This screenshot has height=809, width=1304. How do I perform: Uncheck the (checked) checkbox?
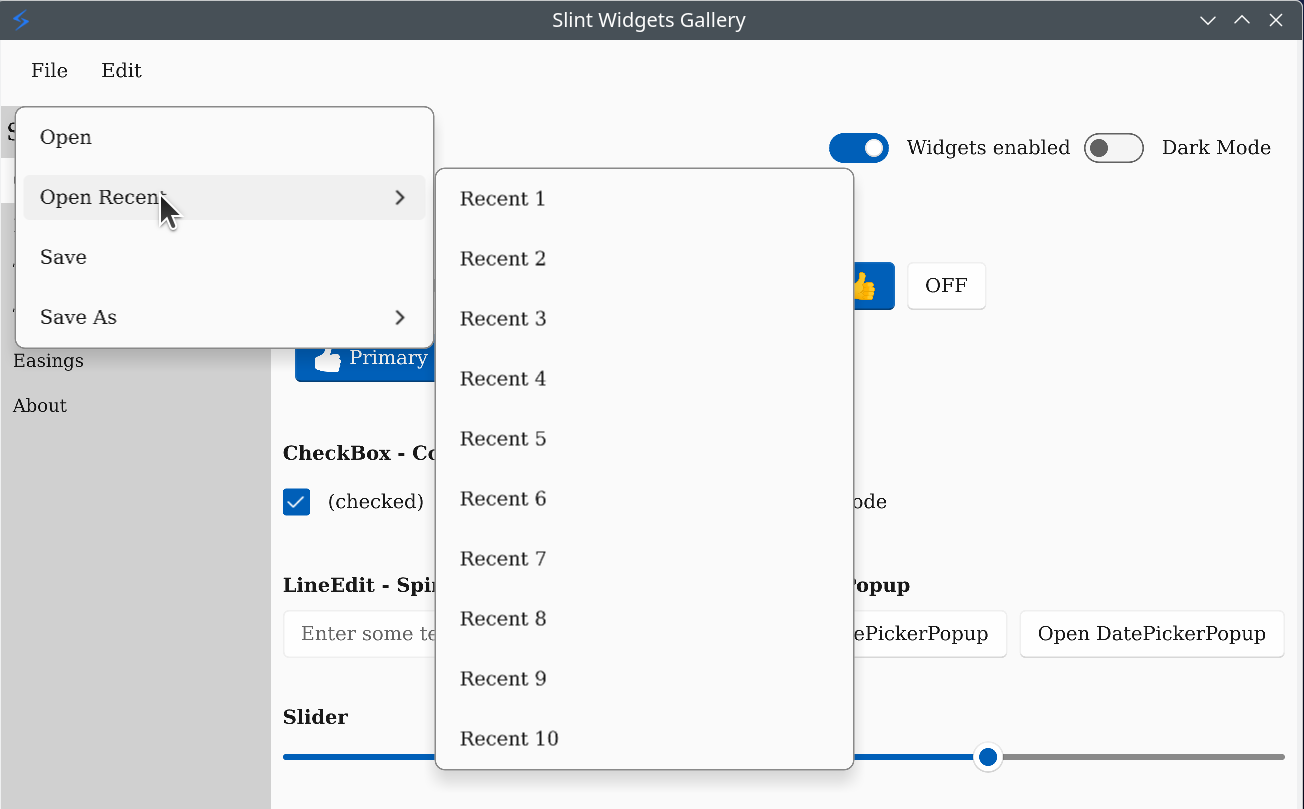(296, 502)
